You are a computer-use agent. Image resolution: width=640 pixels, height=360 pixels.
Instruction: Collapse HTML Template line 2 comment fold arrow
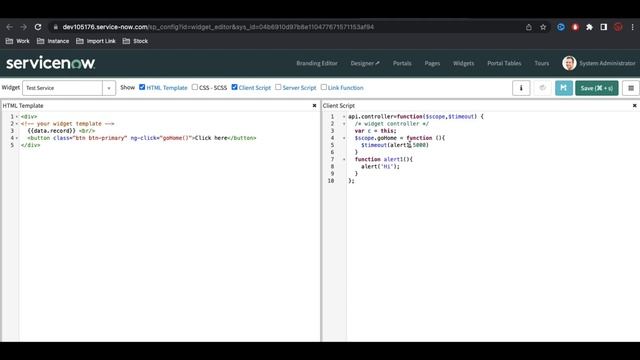click(17, 124)
